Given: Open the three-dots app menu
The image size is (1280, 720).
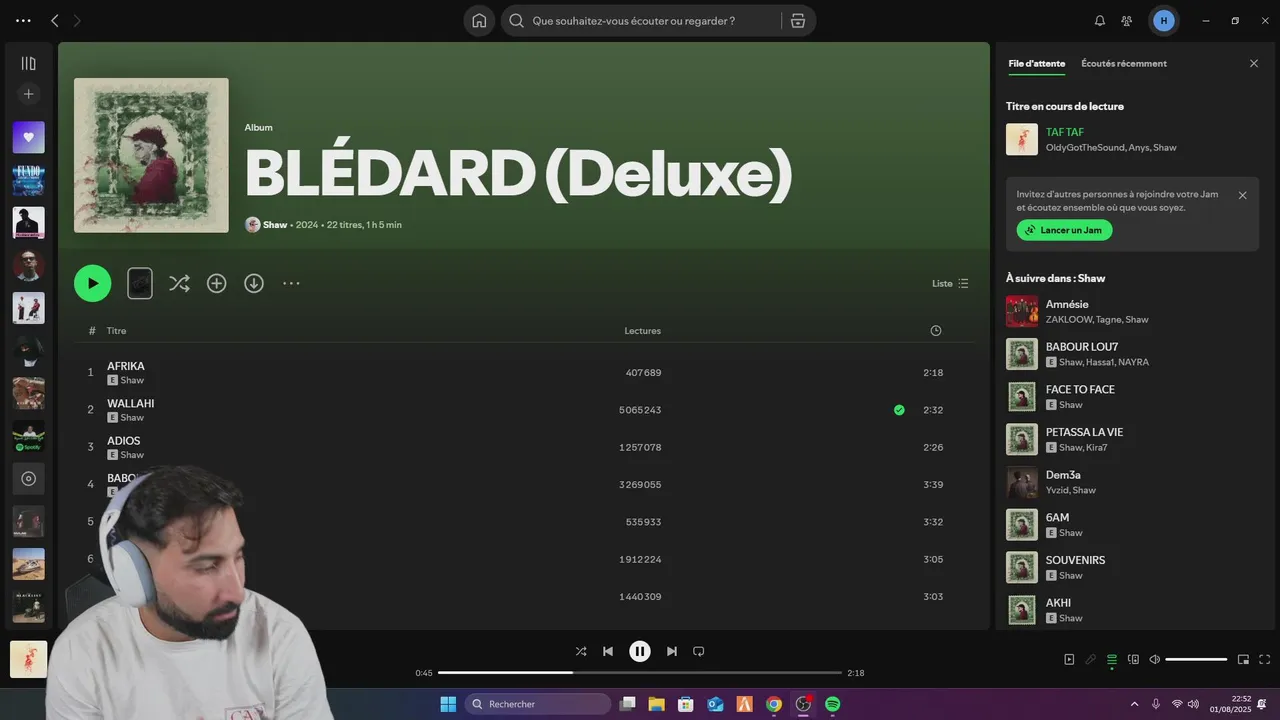Looking at the screenshot, I should [23, 20].
